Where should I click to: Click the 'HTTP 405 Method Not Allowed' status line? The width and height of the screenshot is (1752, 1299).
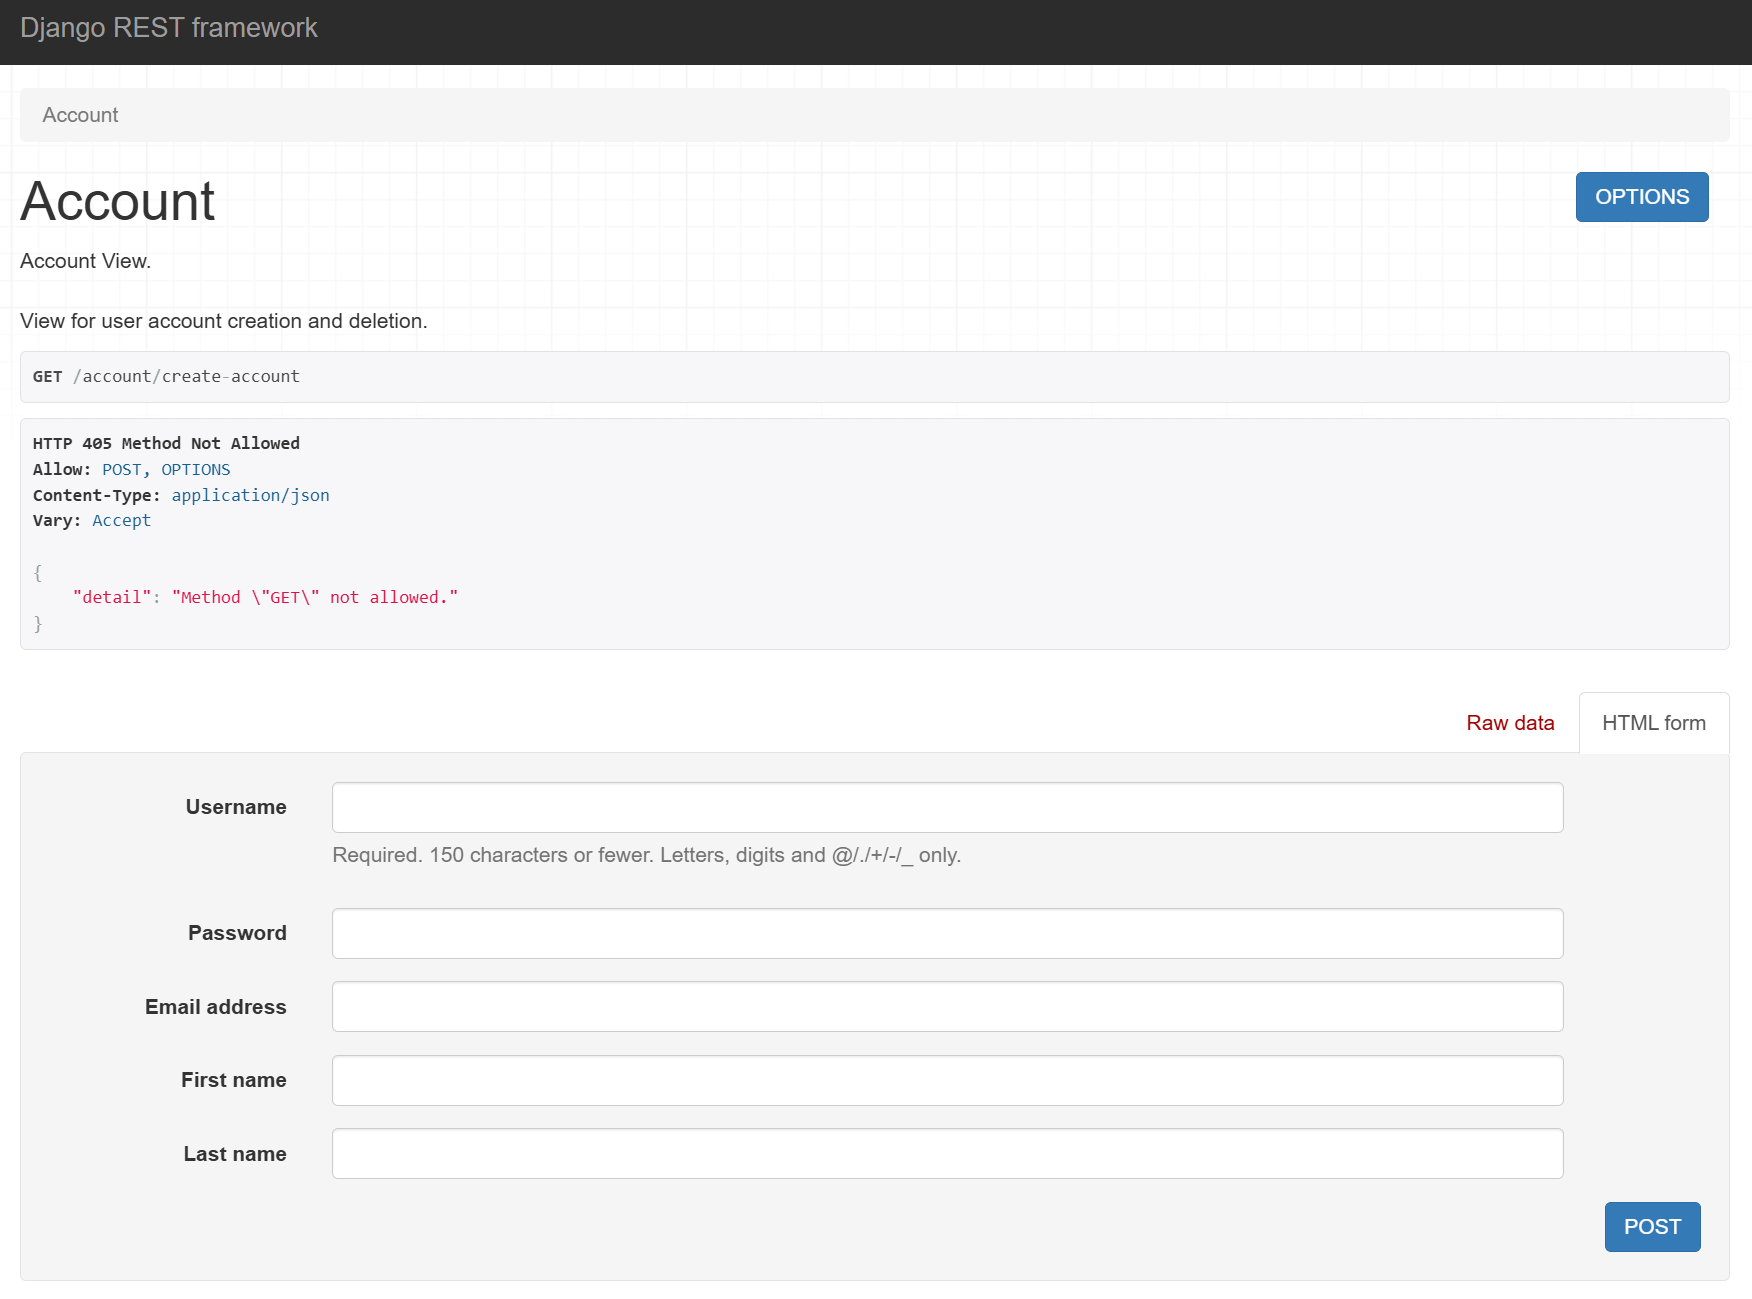166,443
